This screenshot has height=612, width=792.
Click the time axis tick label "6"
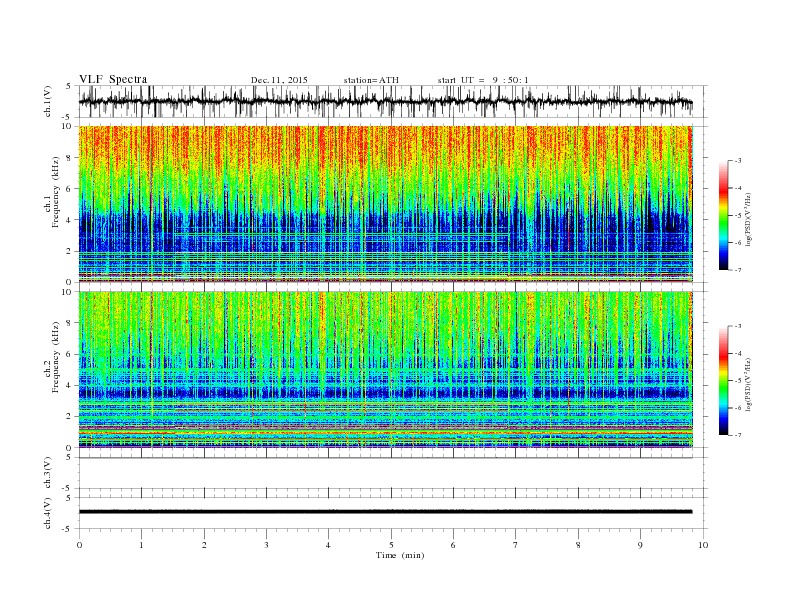point(453,545)
